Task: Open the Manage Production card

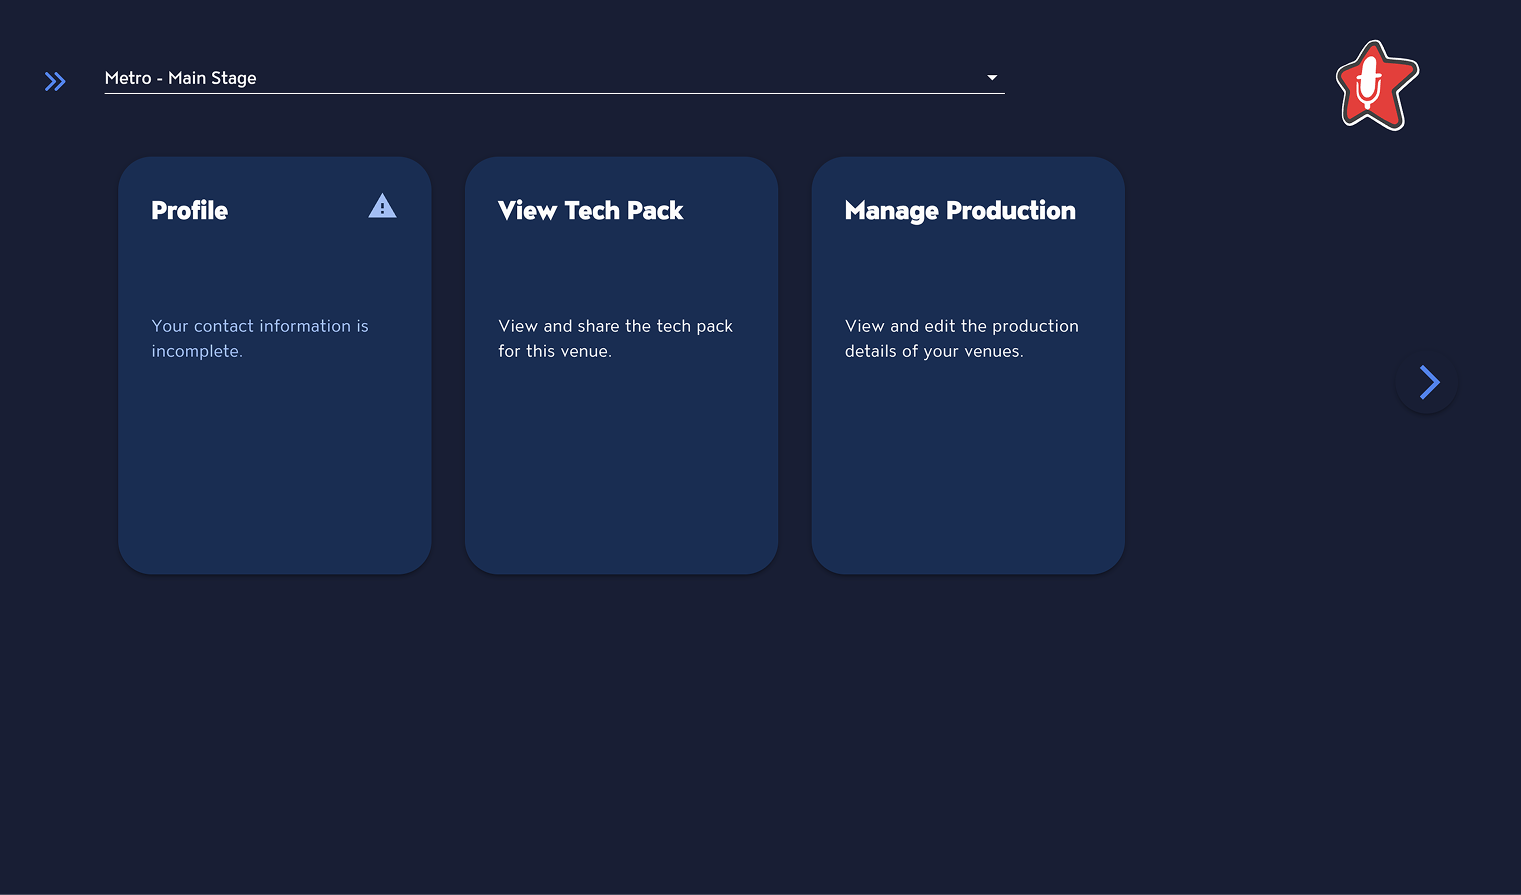Action: pyautogui.click(x=968, y=365)
